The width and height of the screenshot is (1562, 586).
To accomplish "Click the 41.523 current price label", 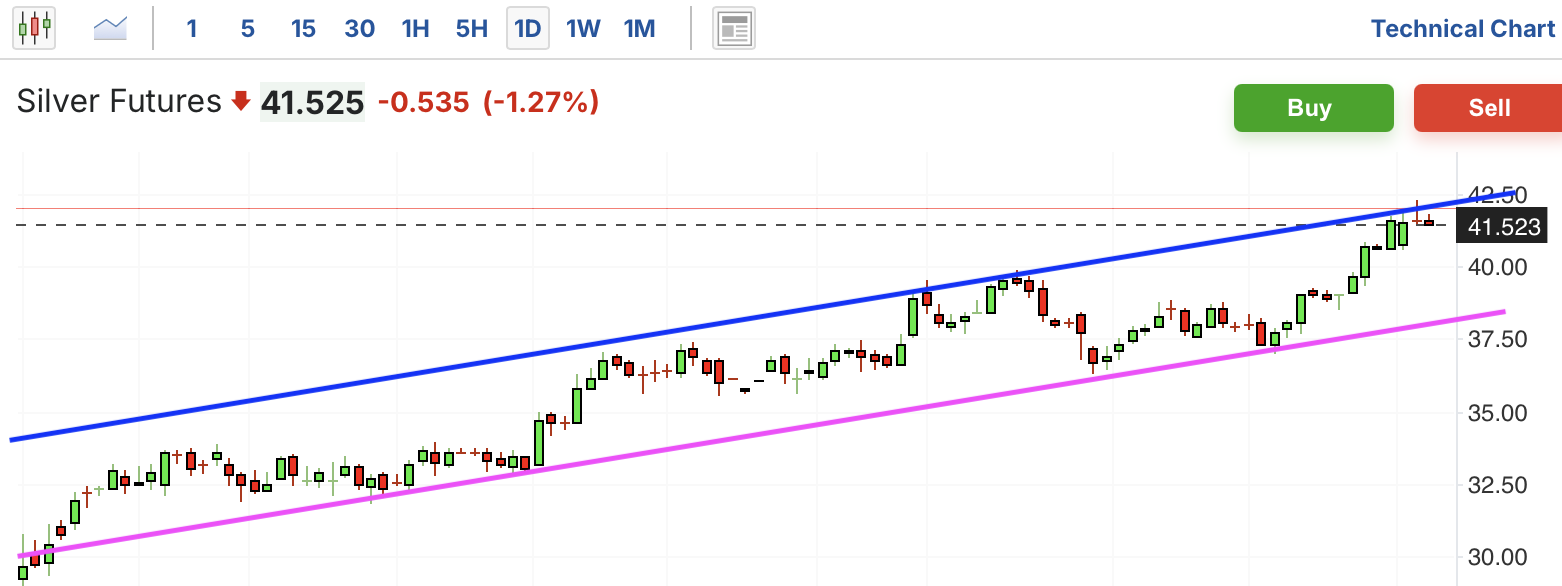I will coord(1503,227).
